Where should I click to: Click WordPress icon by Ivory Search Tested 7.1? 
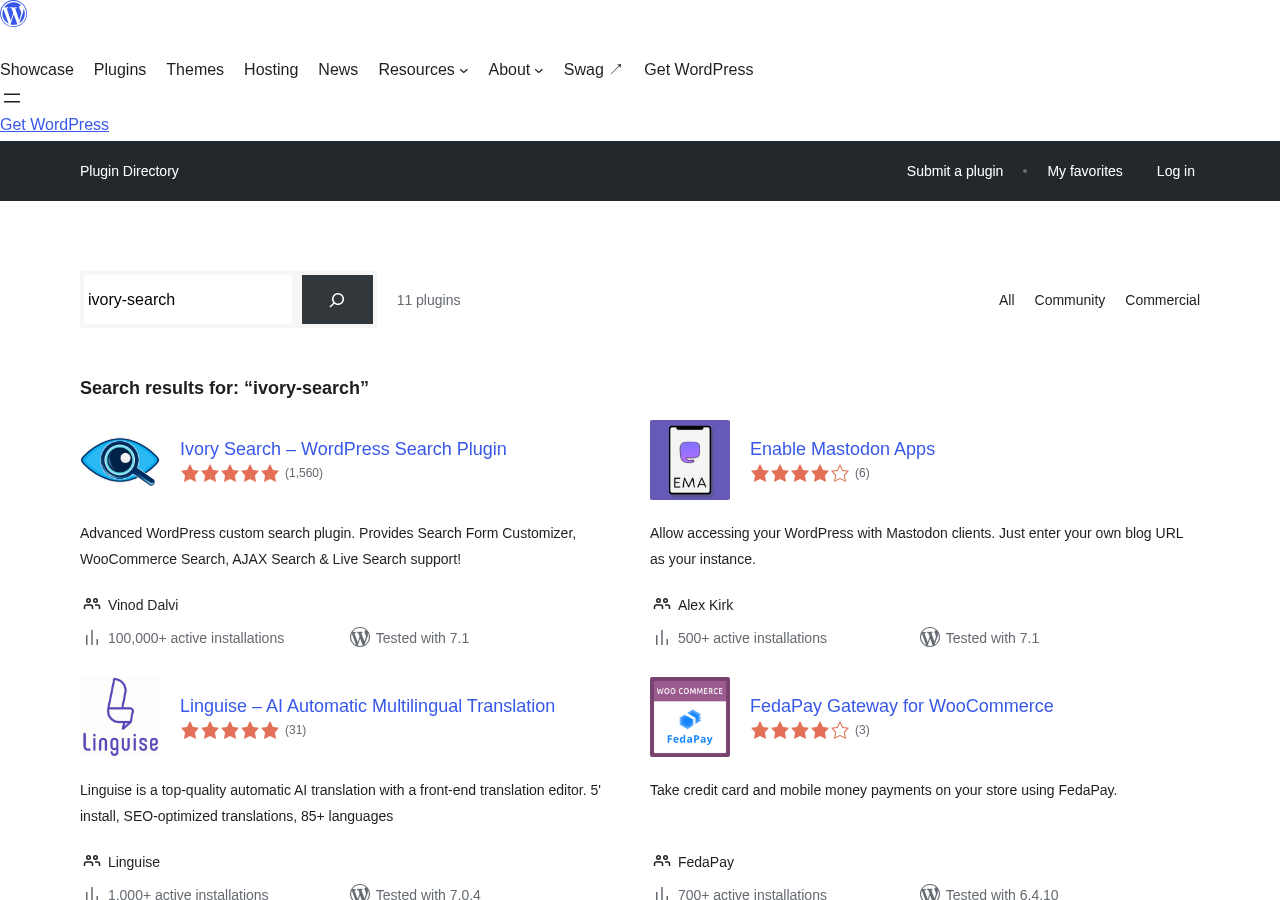(360, 637)
